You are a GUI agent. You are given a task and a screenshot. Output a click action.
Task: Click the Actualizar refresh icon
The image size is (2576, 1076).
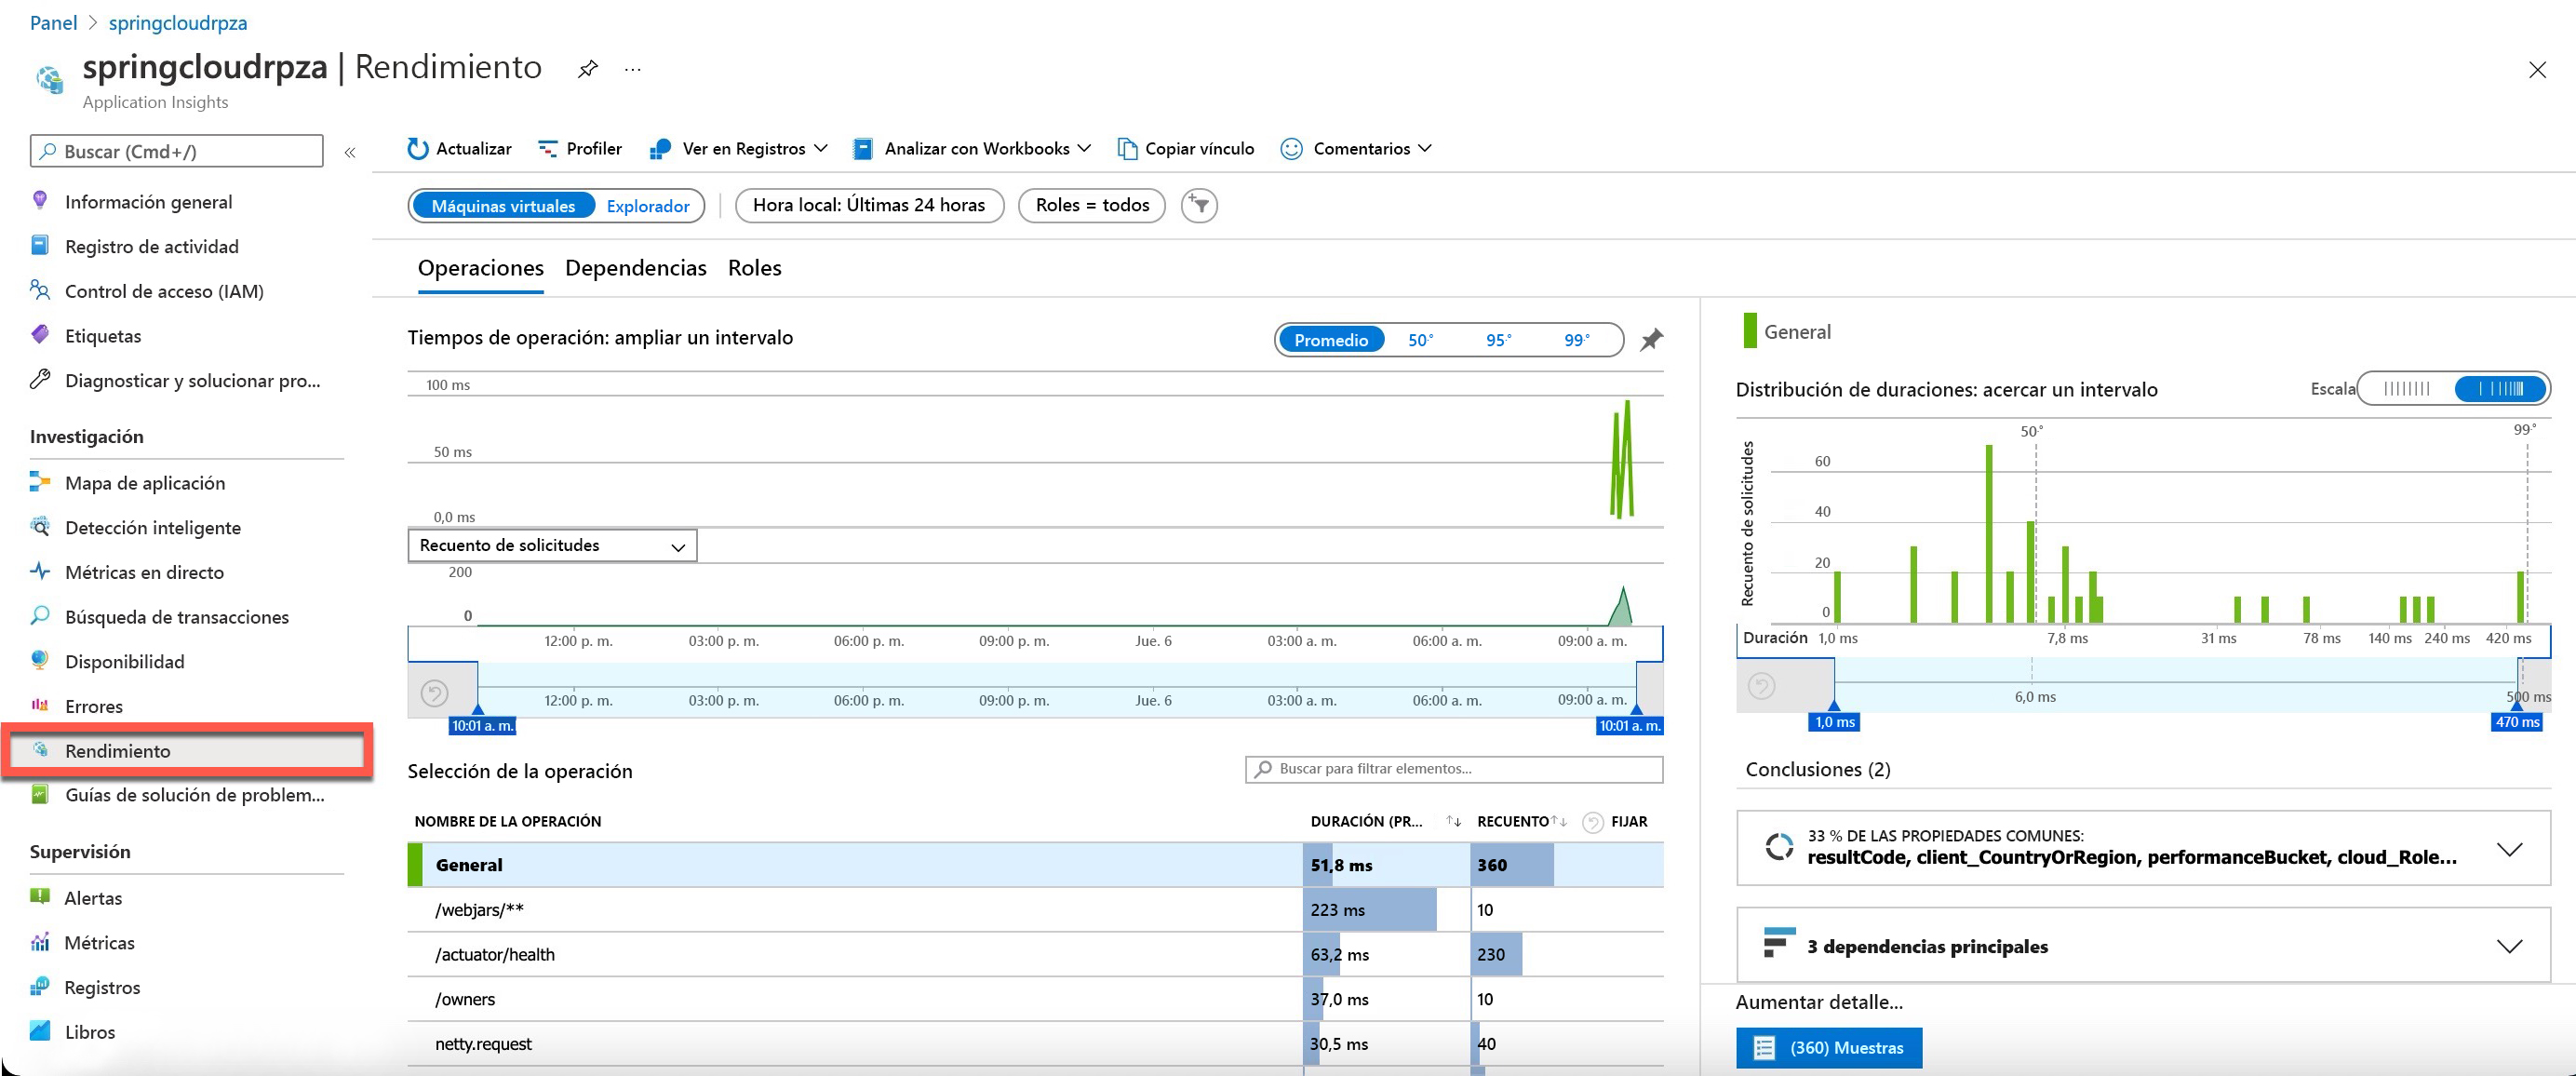coord(417,149)
